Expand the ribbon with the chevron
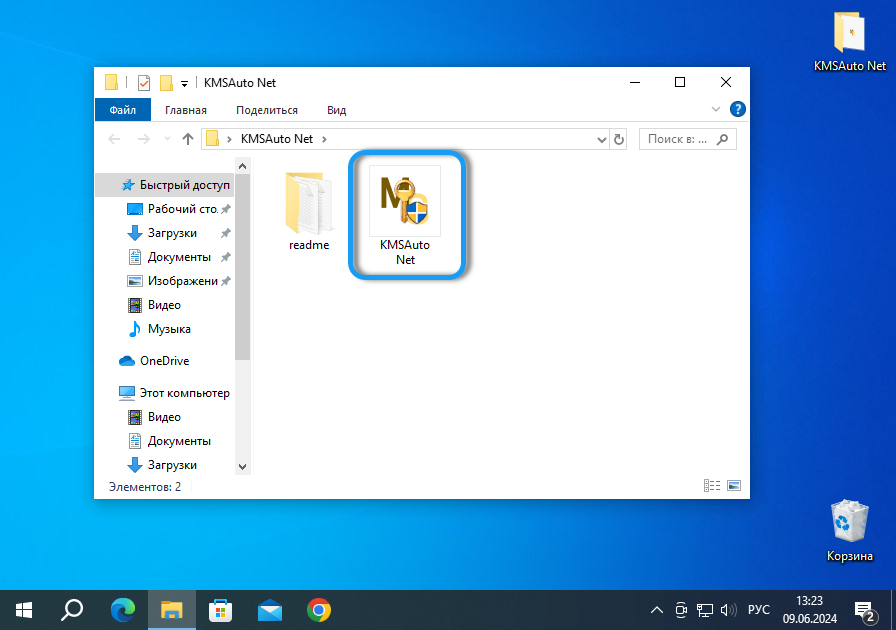 (715, 109)
